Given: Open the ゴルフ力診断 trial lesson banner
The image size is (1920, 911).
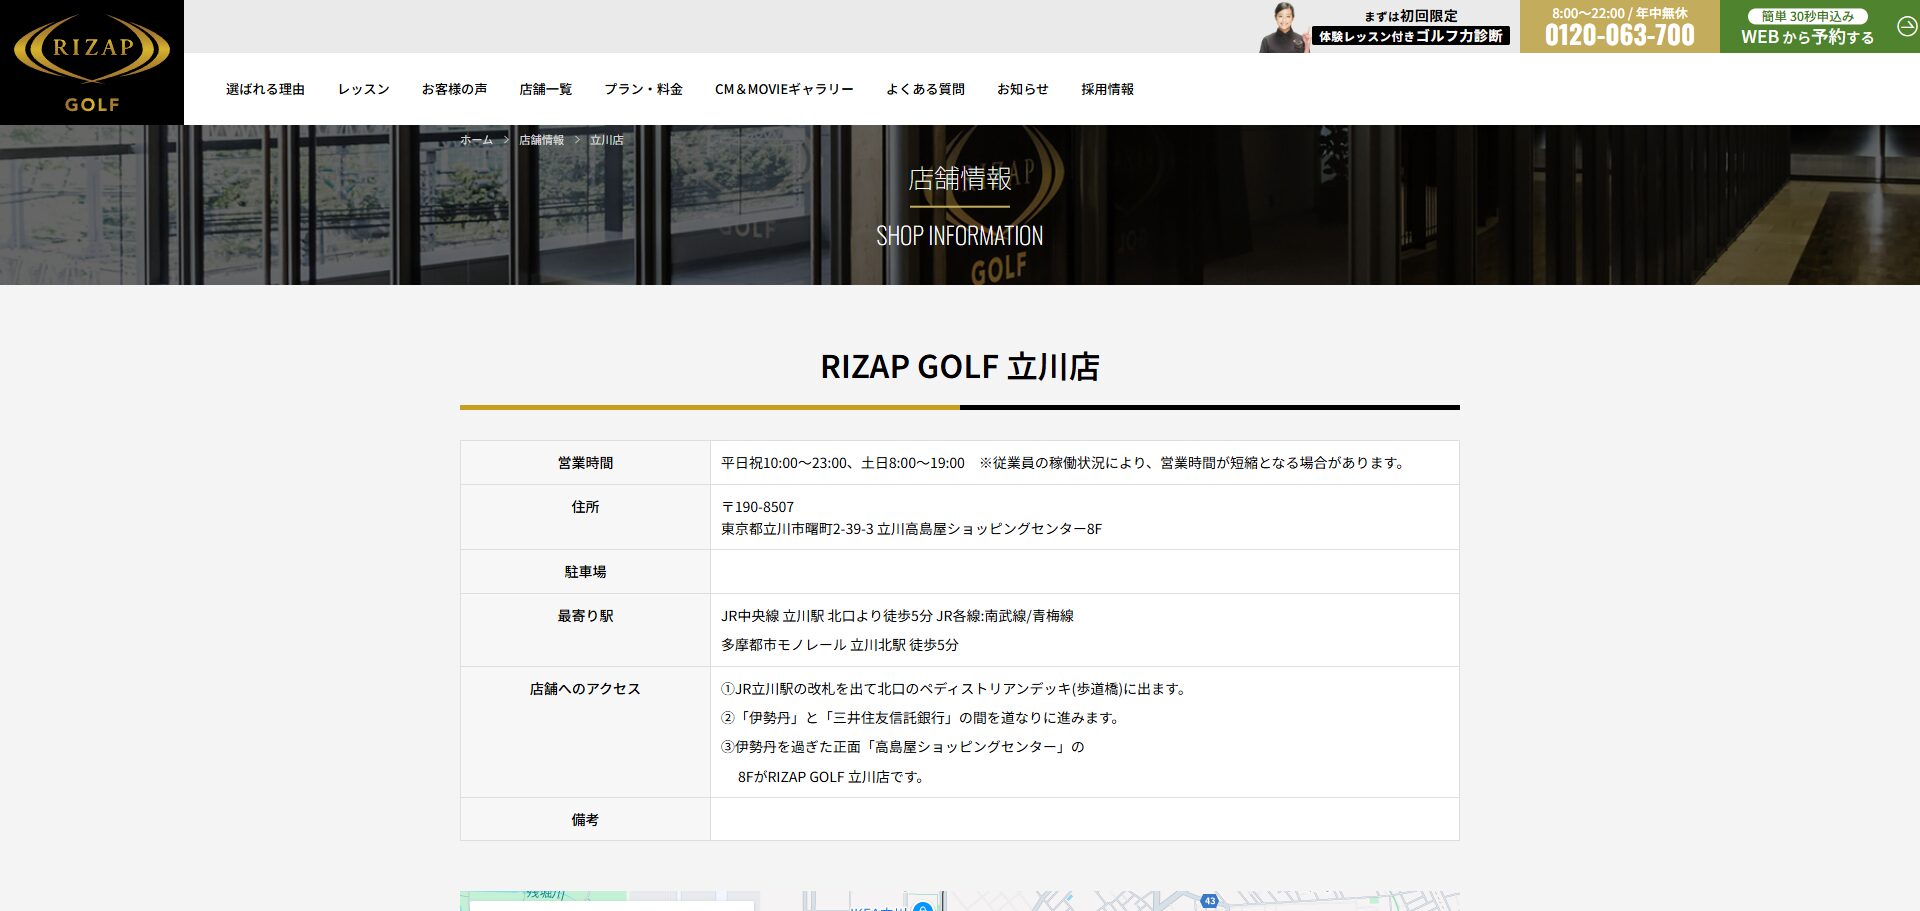Looking at the screenshot, I should pyautogui.click(x=1385, y=27).
